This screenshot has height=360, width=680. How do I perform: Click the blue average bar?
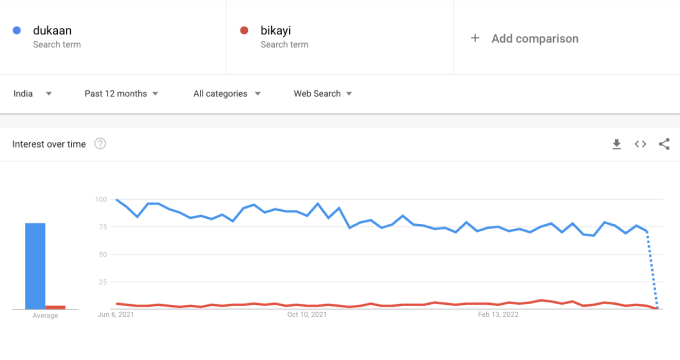tap(35, 266)
